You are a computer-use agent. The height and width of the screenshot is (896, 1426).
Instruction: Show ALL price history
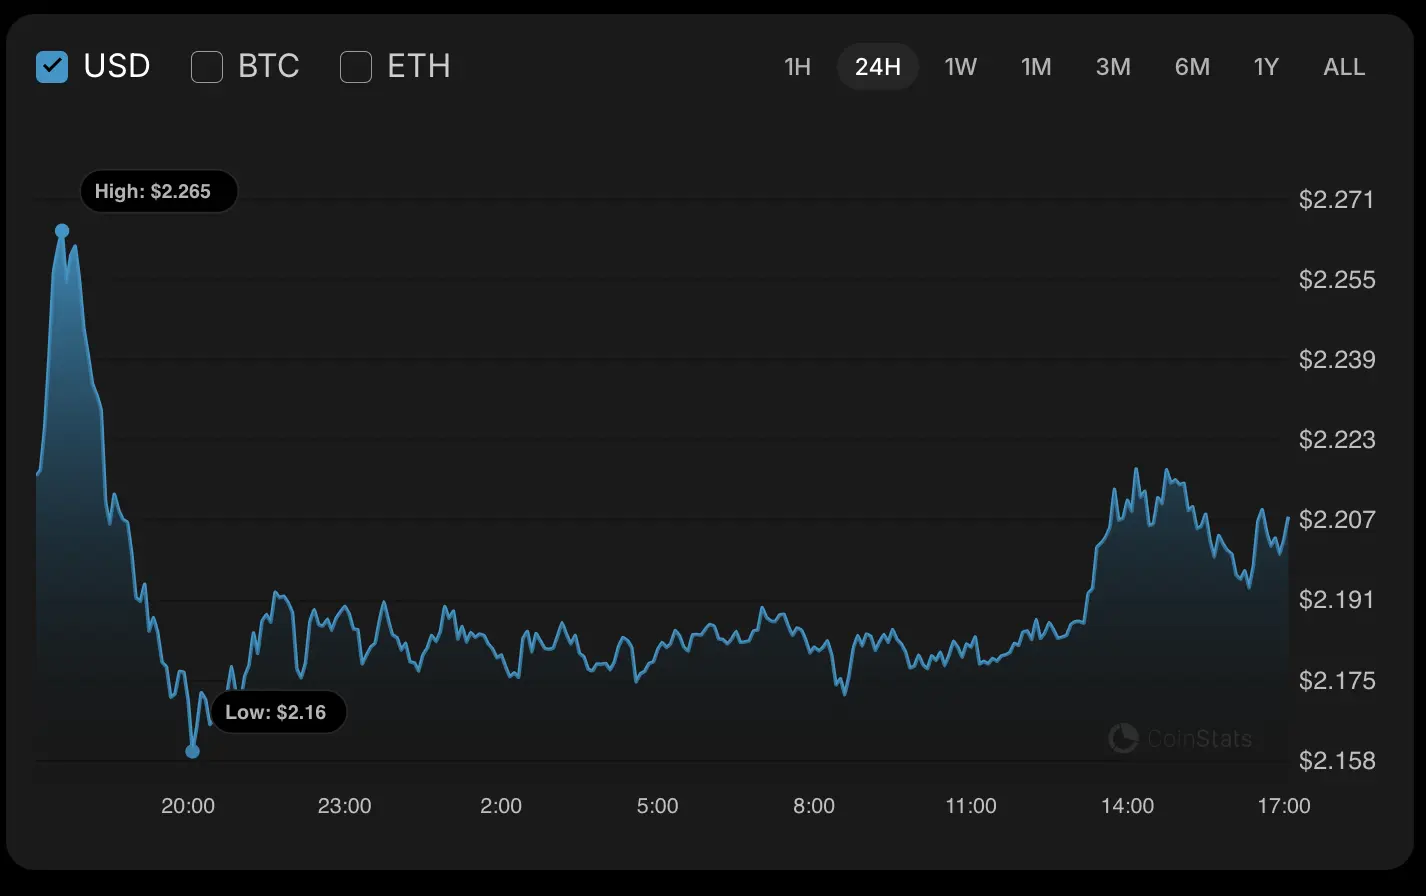pyautogui.click(x=1343, y=67)
